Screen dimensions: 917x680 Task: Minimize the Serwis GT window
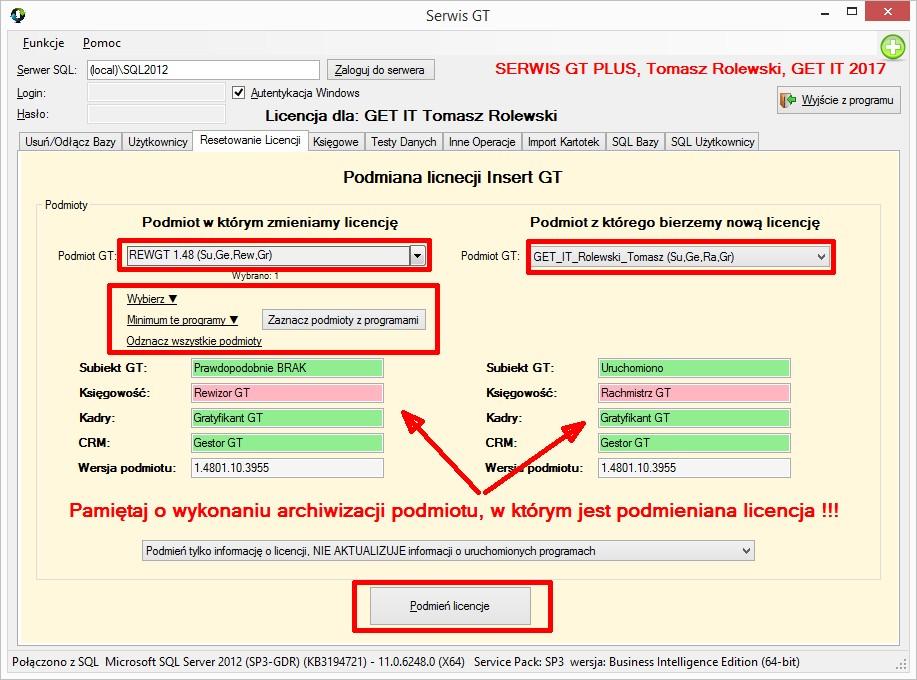tap(825, 13)
